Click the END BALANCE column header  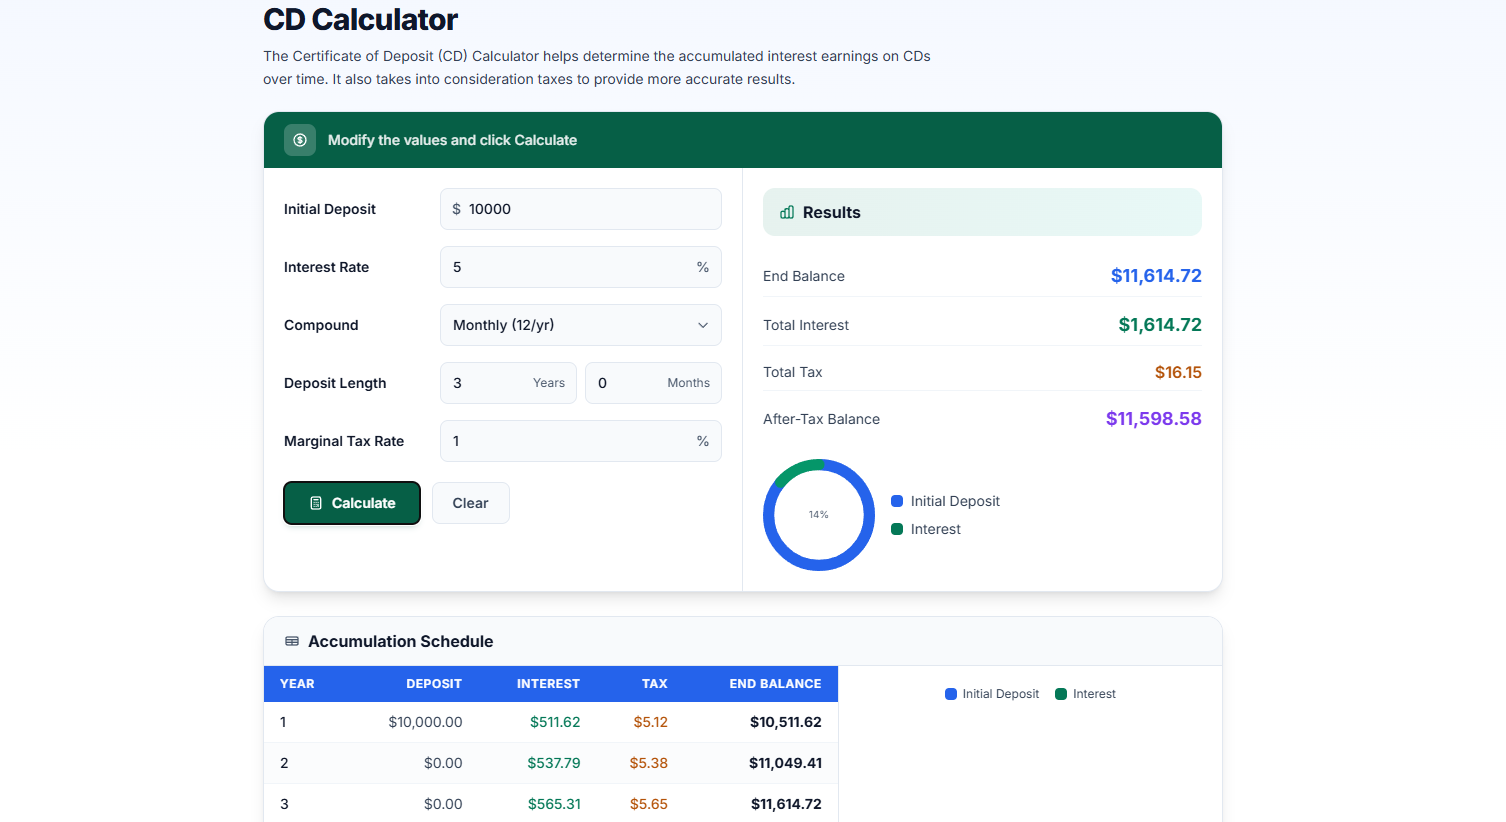(x=775, y=684)
